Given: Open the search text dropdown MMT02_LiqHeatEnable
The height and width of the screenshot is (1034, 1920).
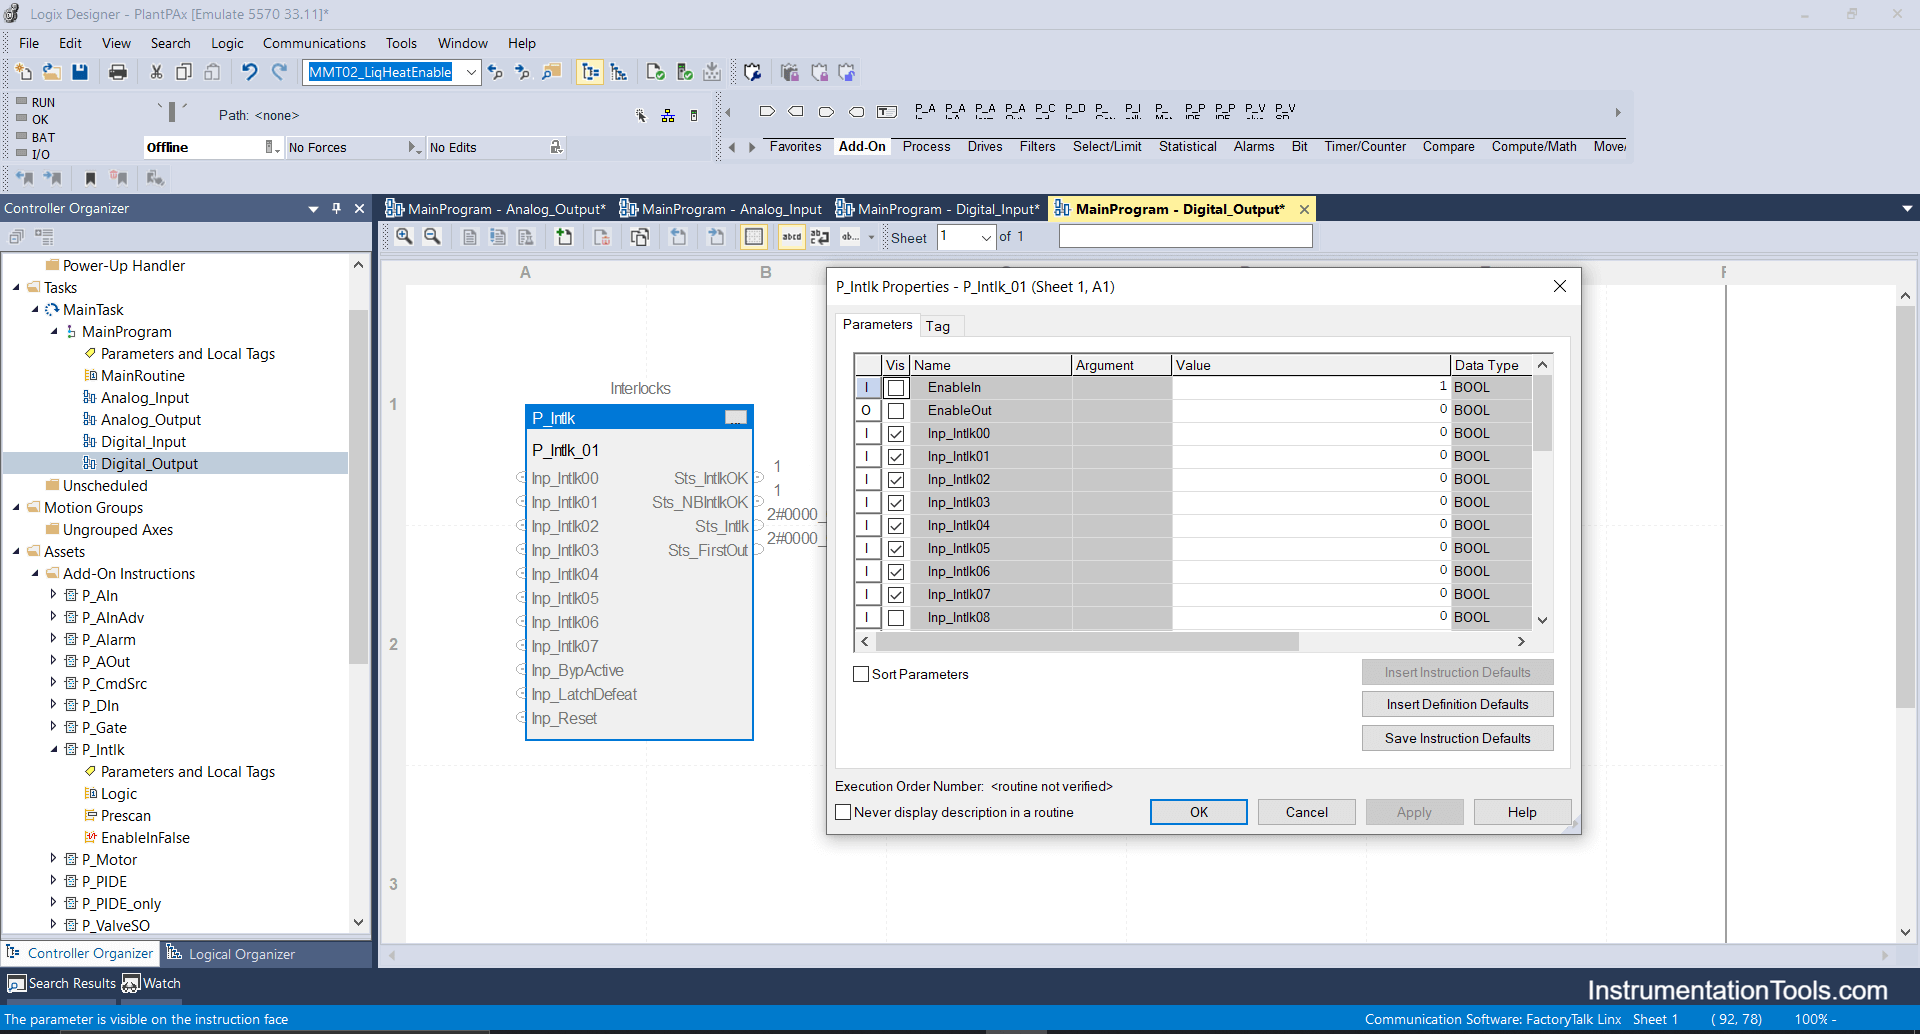Looking at the screenshot, I should pyautogui.click(x=471, y=72).
